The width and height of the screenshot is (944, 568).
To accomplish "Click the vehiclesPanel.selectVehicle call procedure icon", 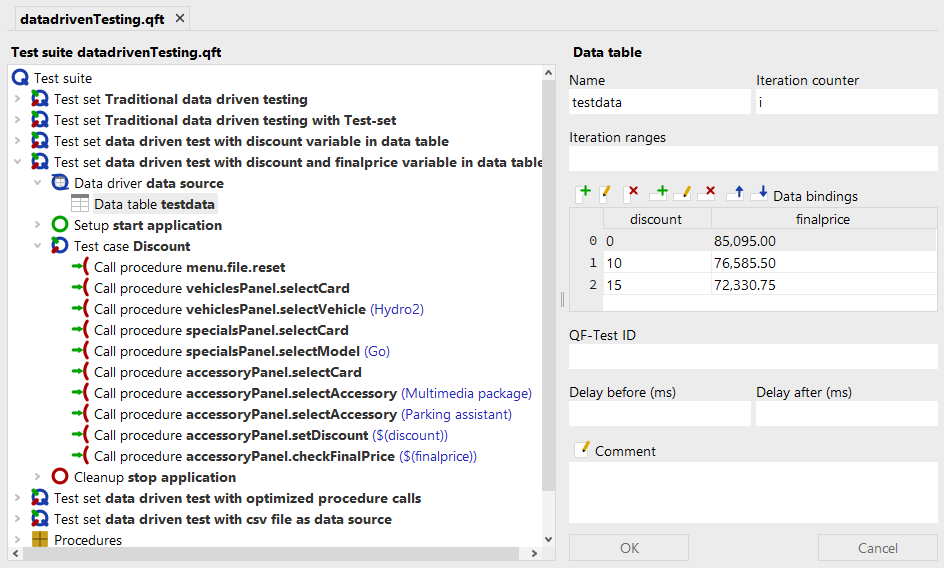I will [x=80, y=309].
